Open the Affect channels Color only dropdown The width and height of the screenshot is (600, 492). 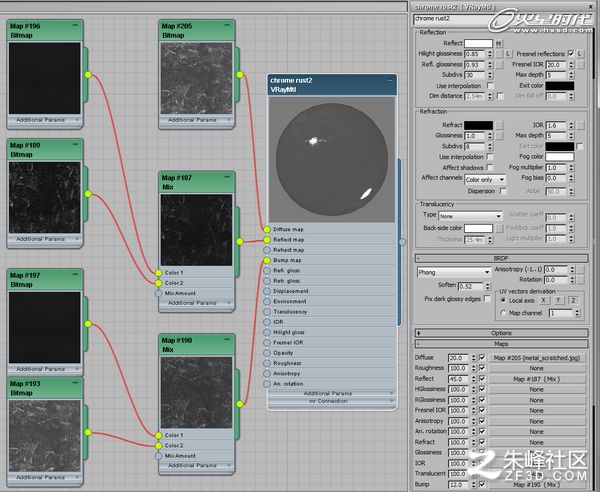tap(485, 179)
